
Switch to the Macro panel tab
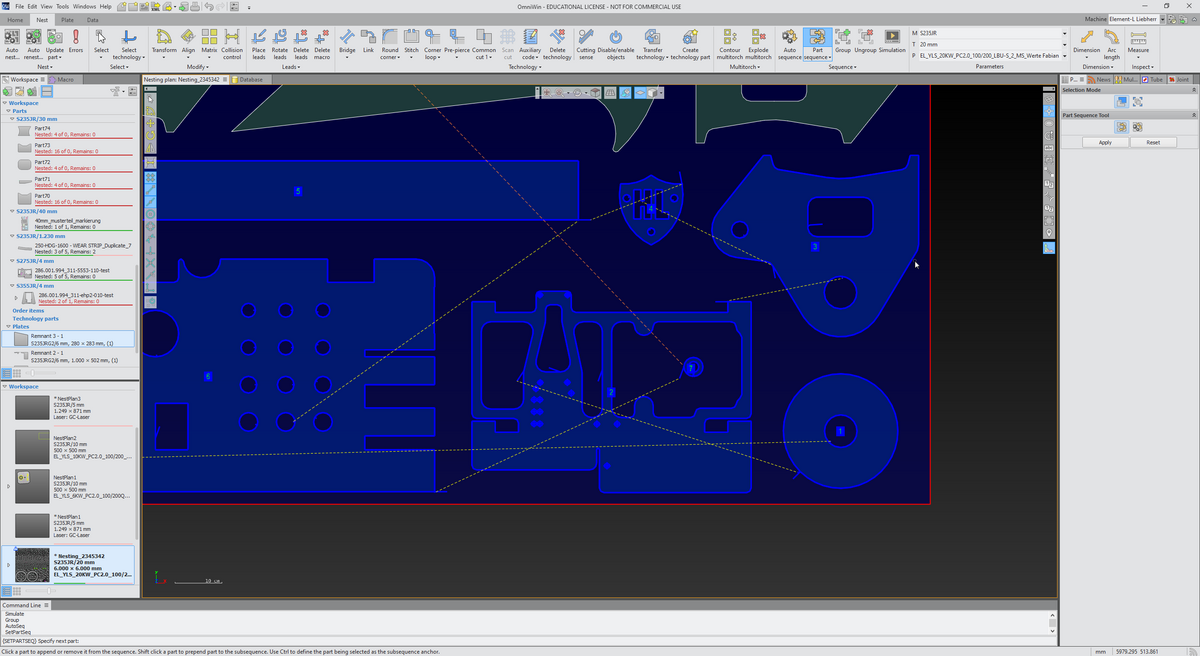pyautogui.click(x=61, y=78)
